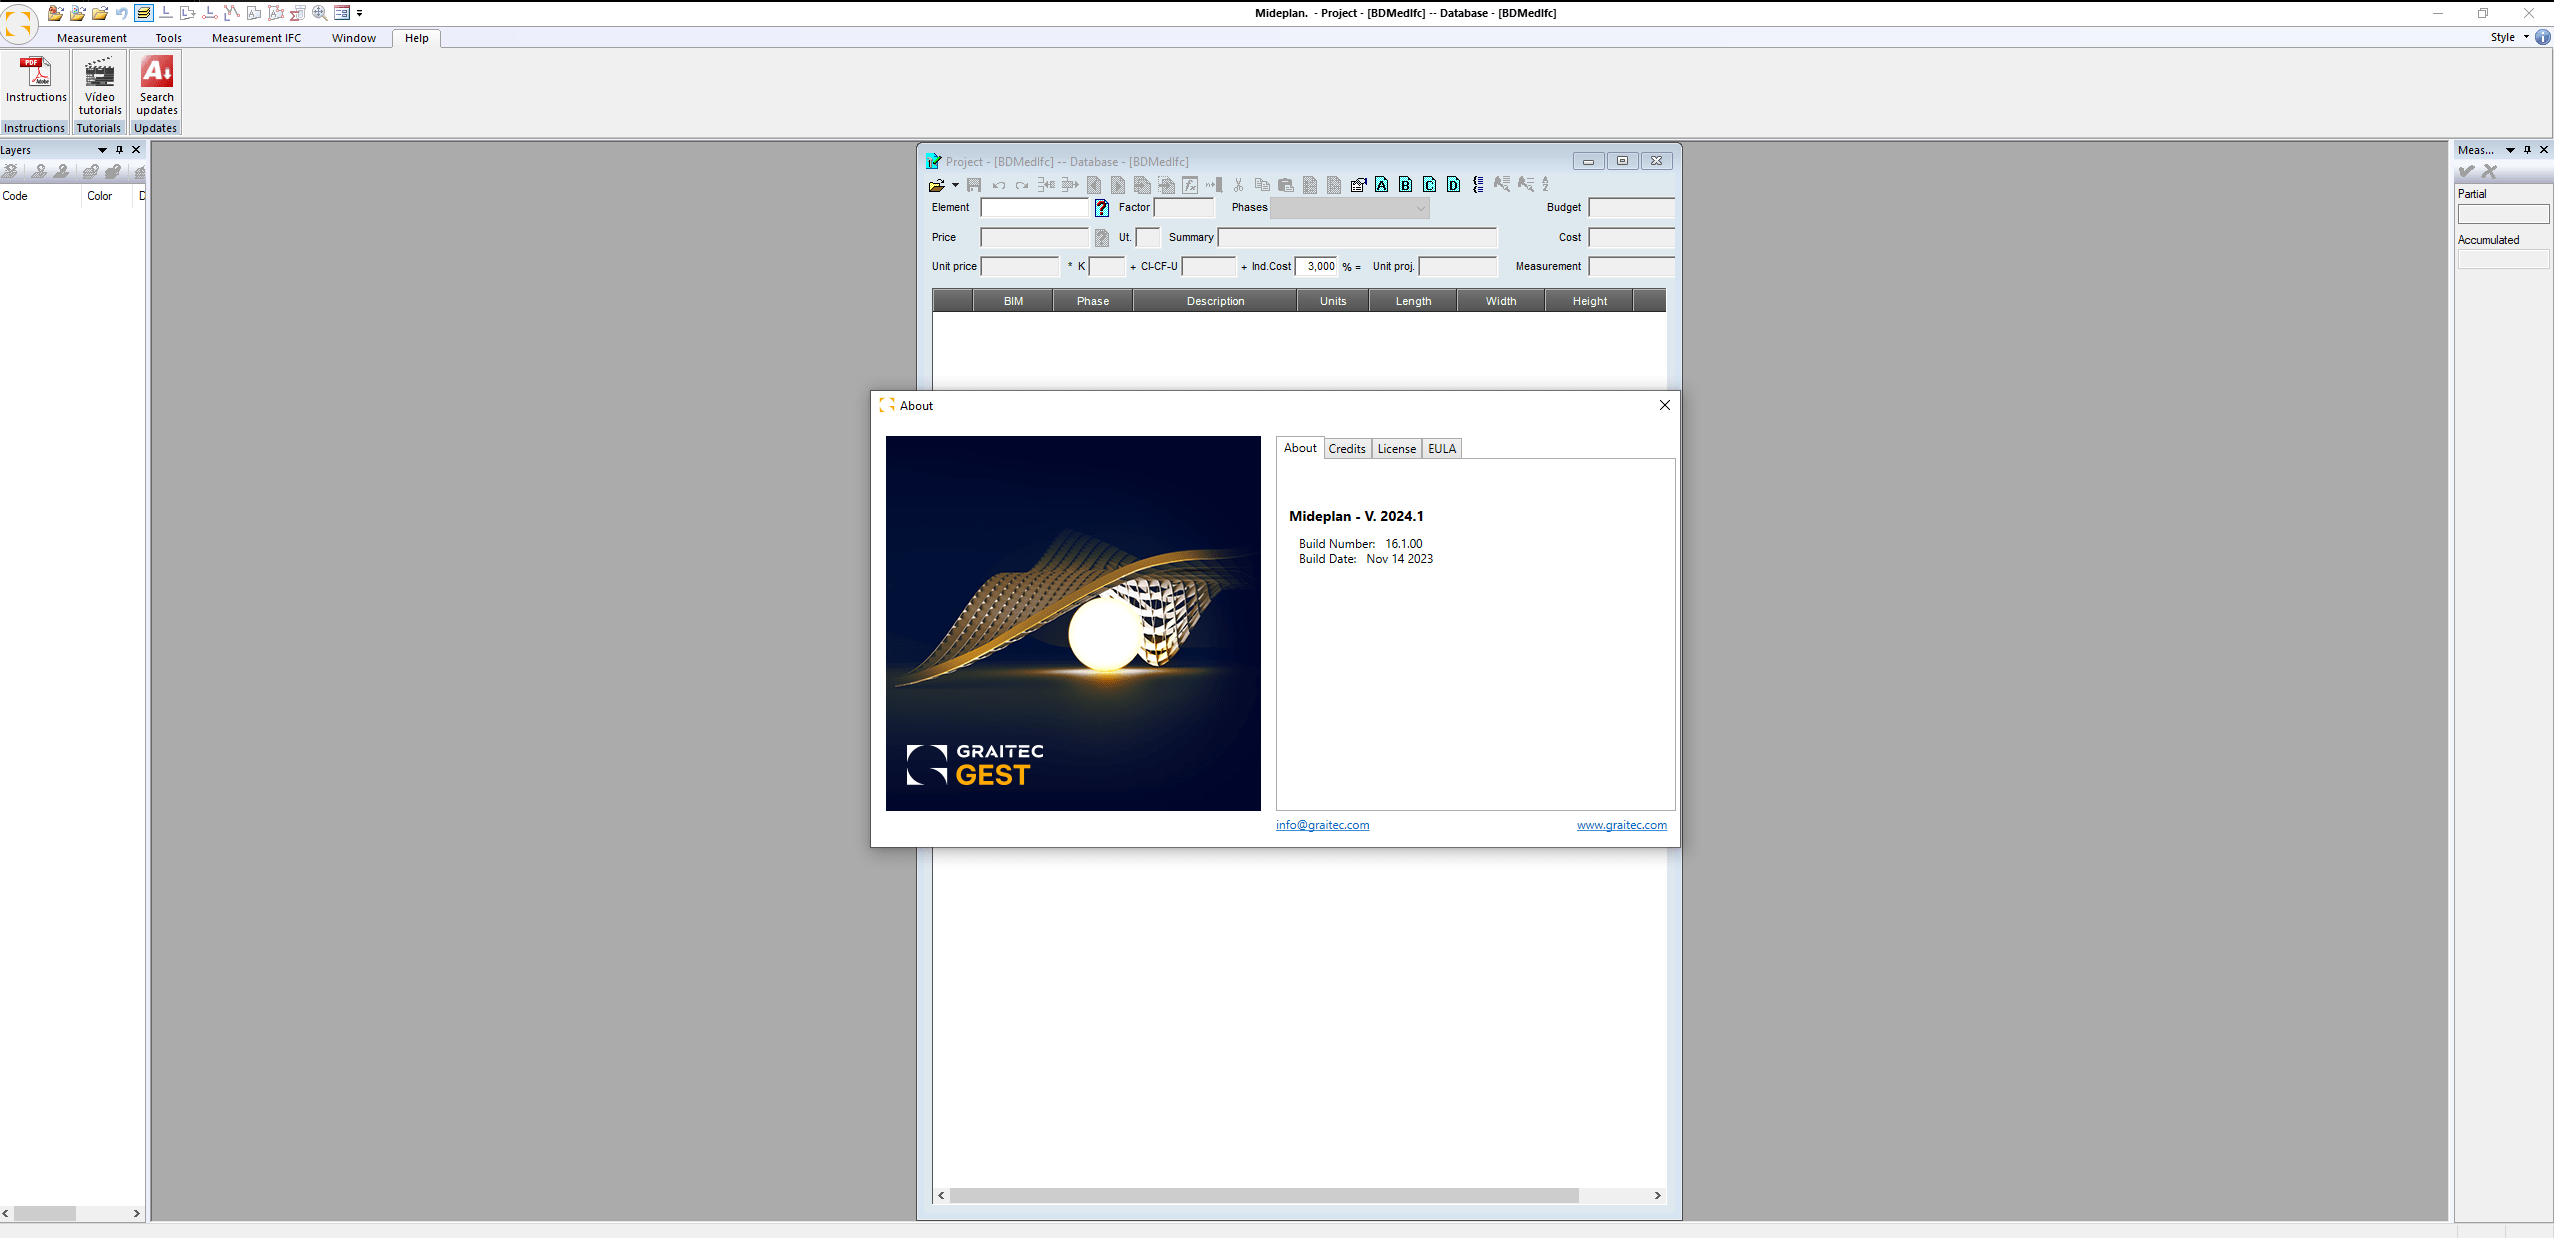Click the sum/sigma icon in quick access toolbar
The height and width of the screenshot is (1238, 2554).
pyautogui.click(x=297, y=13)
